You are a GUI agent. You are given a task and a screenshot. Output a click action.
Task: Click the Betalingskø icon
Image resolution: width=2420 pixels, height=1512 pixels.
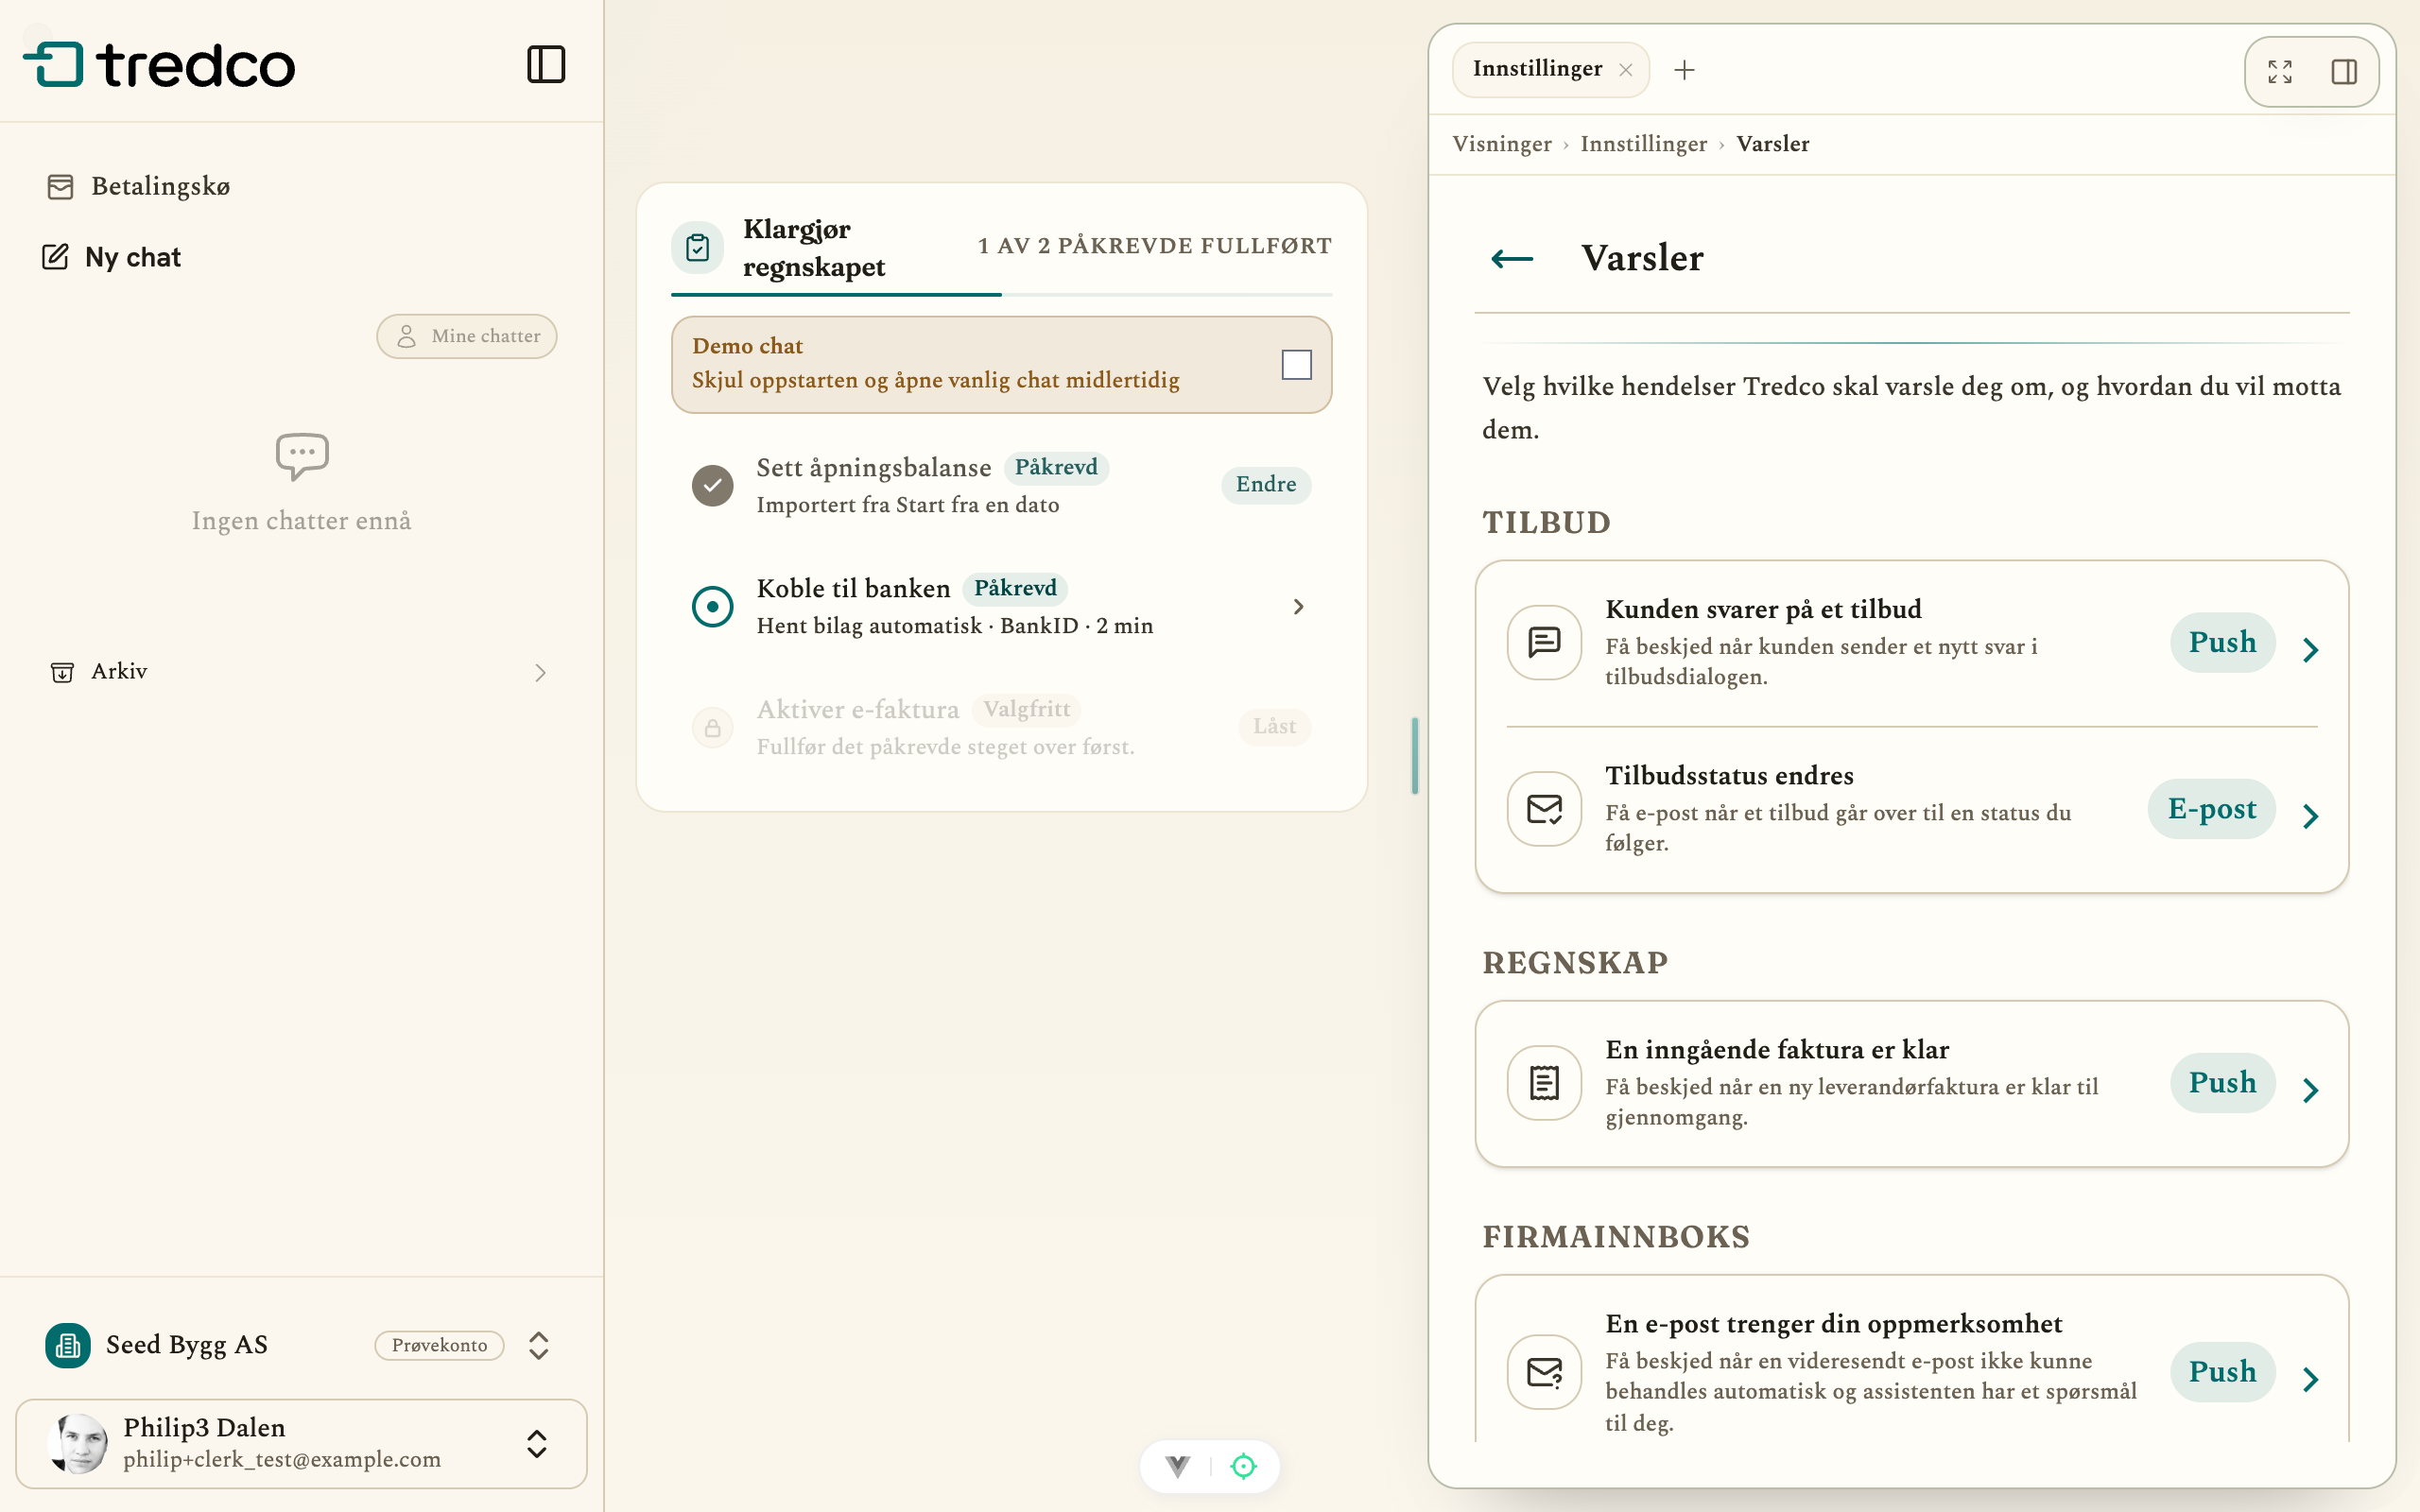[61, 187]
